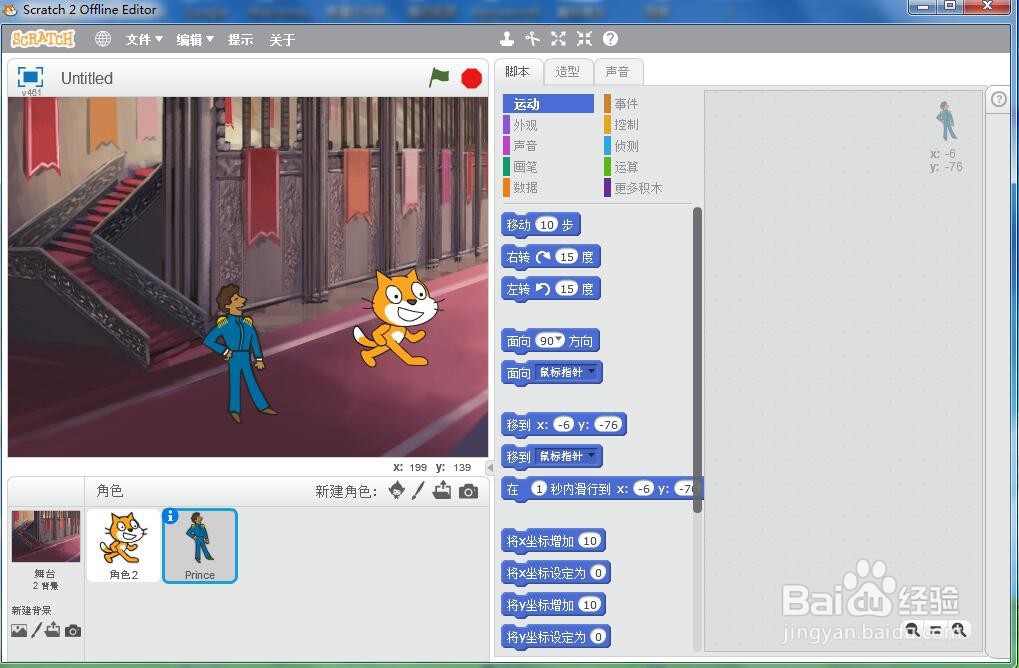Select the grow sprite tool
The width and height of the screenshot is (1019, 668).
pos(558,39)
